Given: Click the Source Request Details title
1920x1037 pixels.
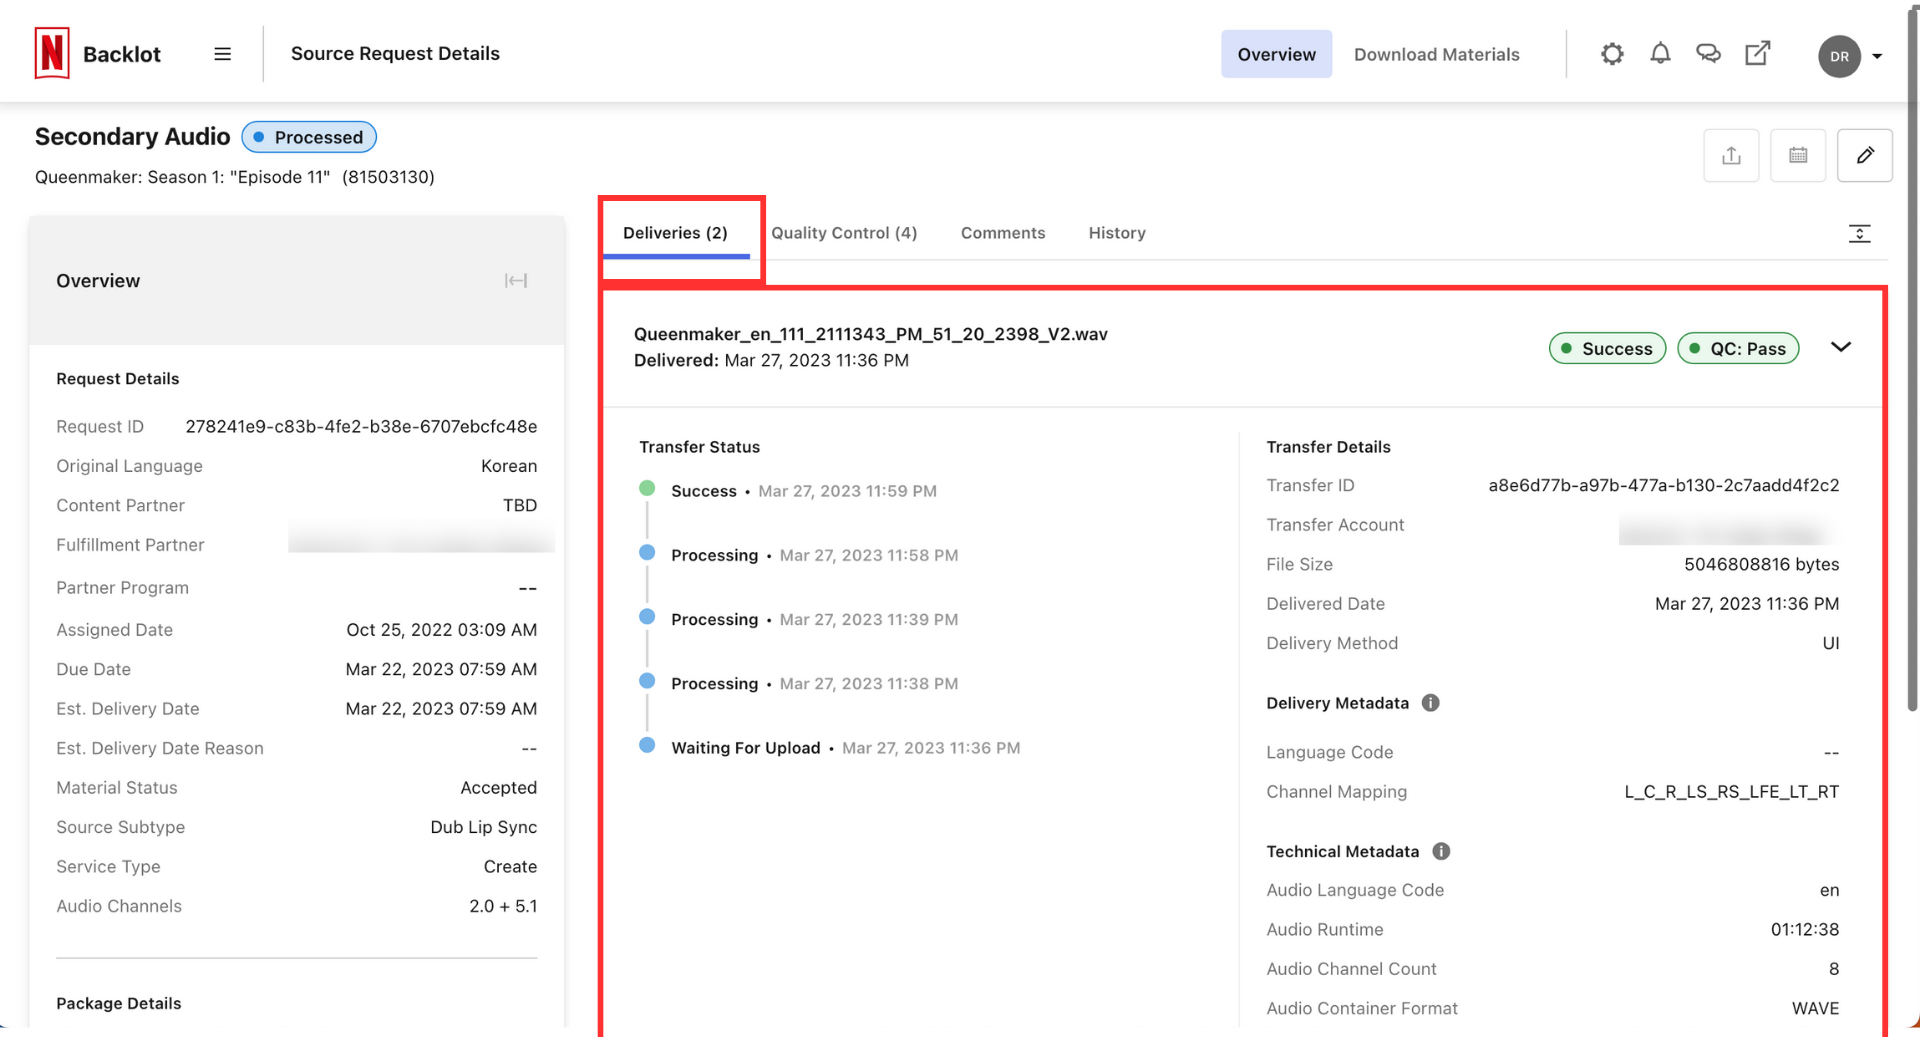Looking at the screenshot, I should [x=395, y=54].
